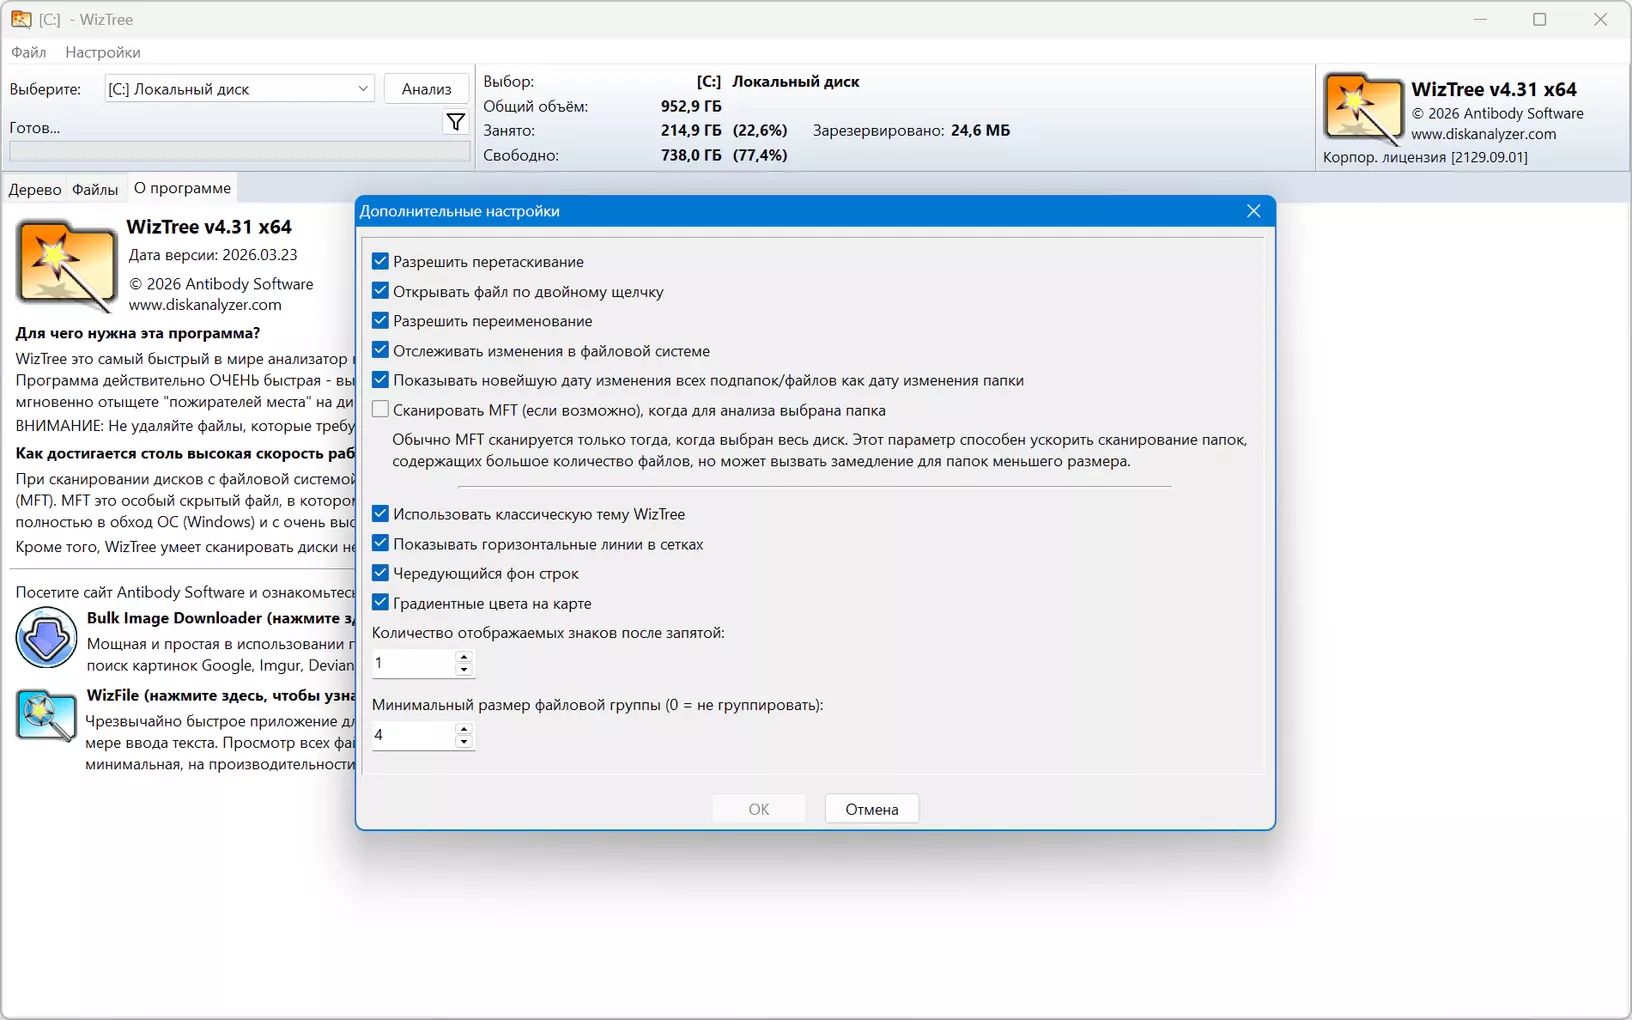Screen dimensions: 1632x1020
Task: Click the filter funnel icon
Action: click(456, 122)
